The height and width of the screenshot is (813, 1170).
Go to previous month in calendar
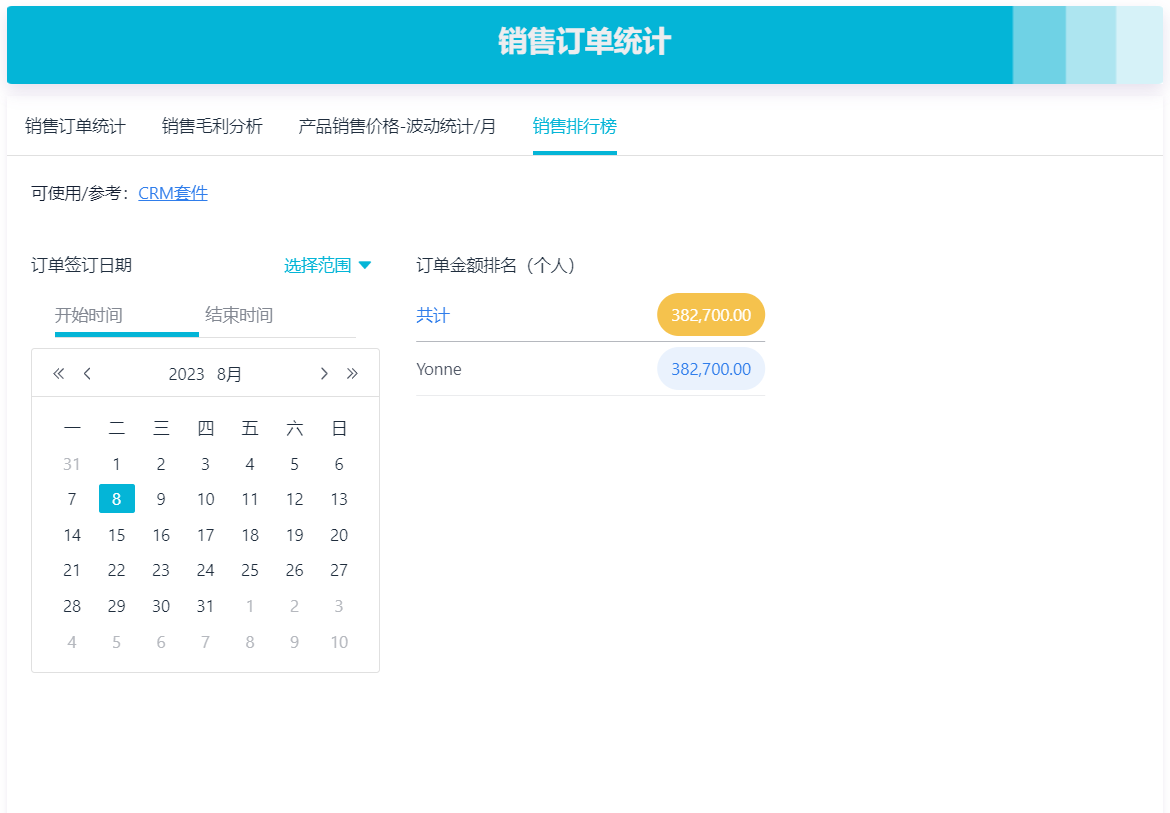(88, 374)
